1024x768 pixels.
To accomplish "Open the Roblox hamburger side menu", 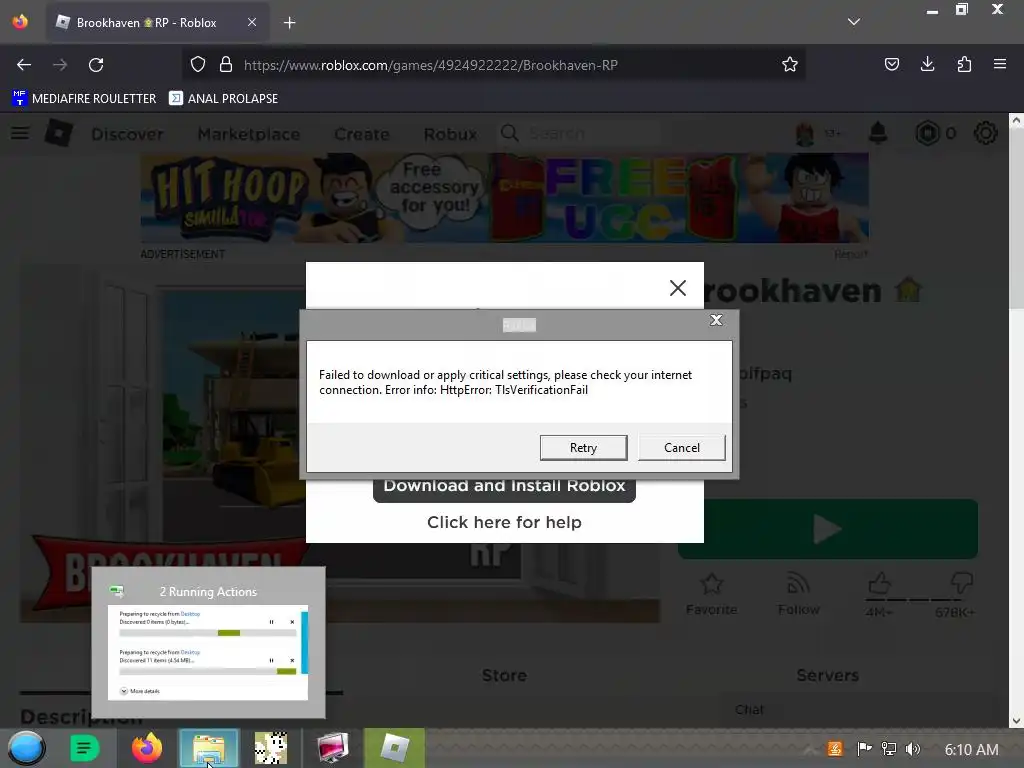I will (20, 133).
